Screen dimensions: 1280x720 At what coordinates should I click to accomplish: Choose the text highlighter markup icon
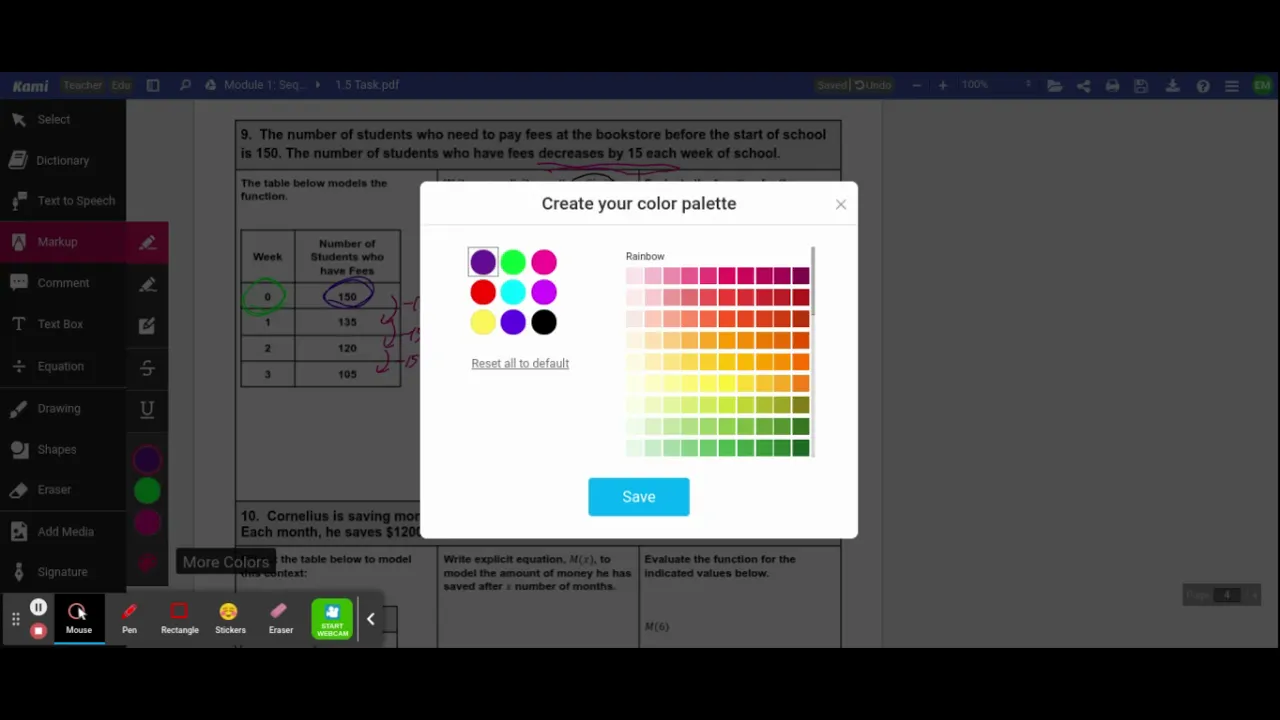147,242
